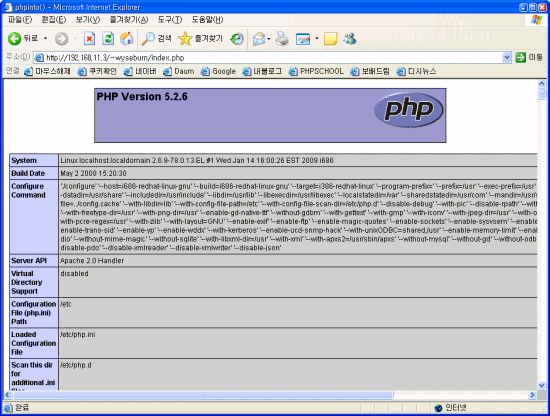Open the 편집(E) menu
Viewport: 550px width, 416px height.
54,20
